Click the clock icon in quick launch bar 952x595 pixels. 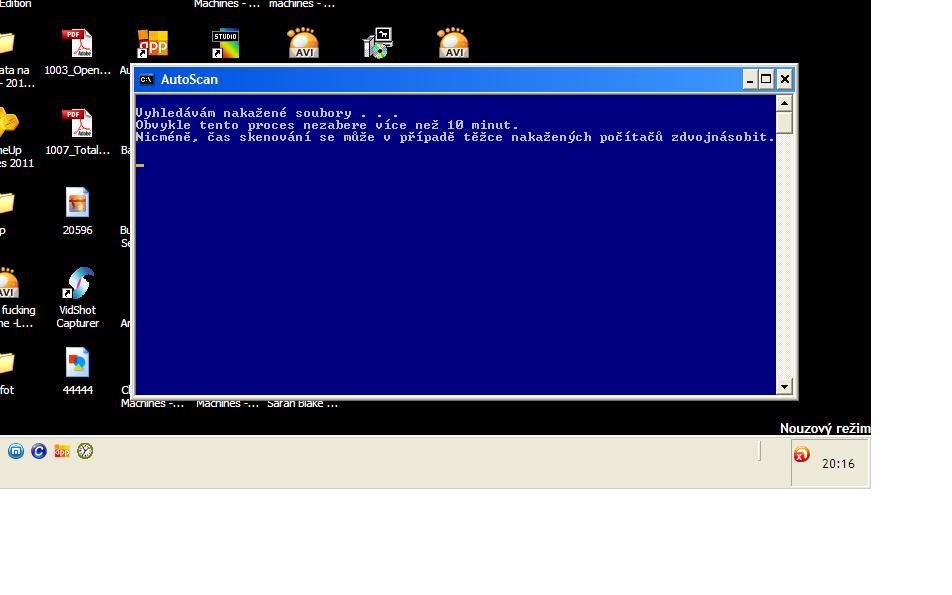point(86,451)
